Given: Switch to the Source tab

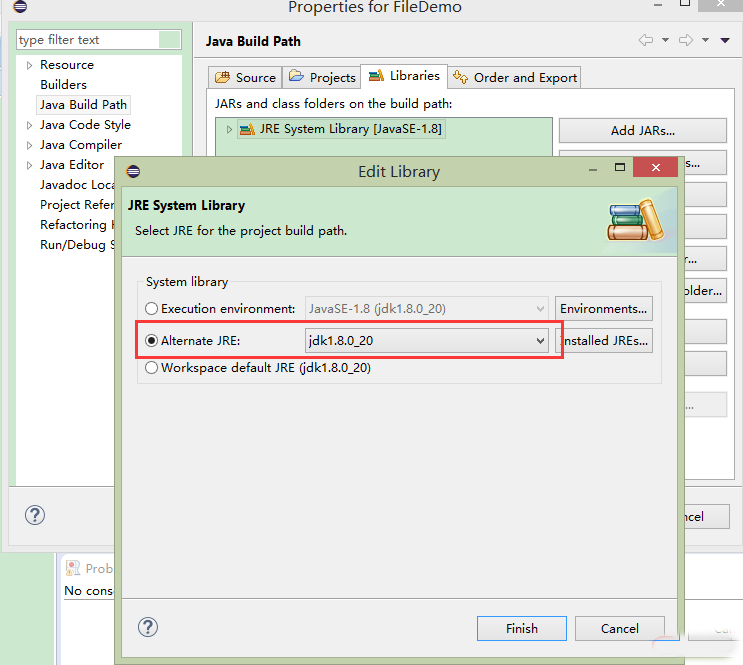Looking at the screenshot, I should tap(245, 77).
